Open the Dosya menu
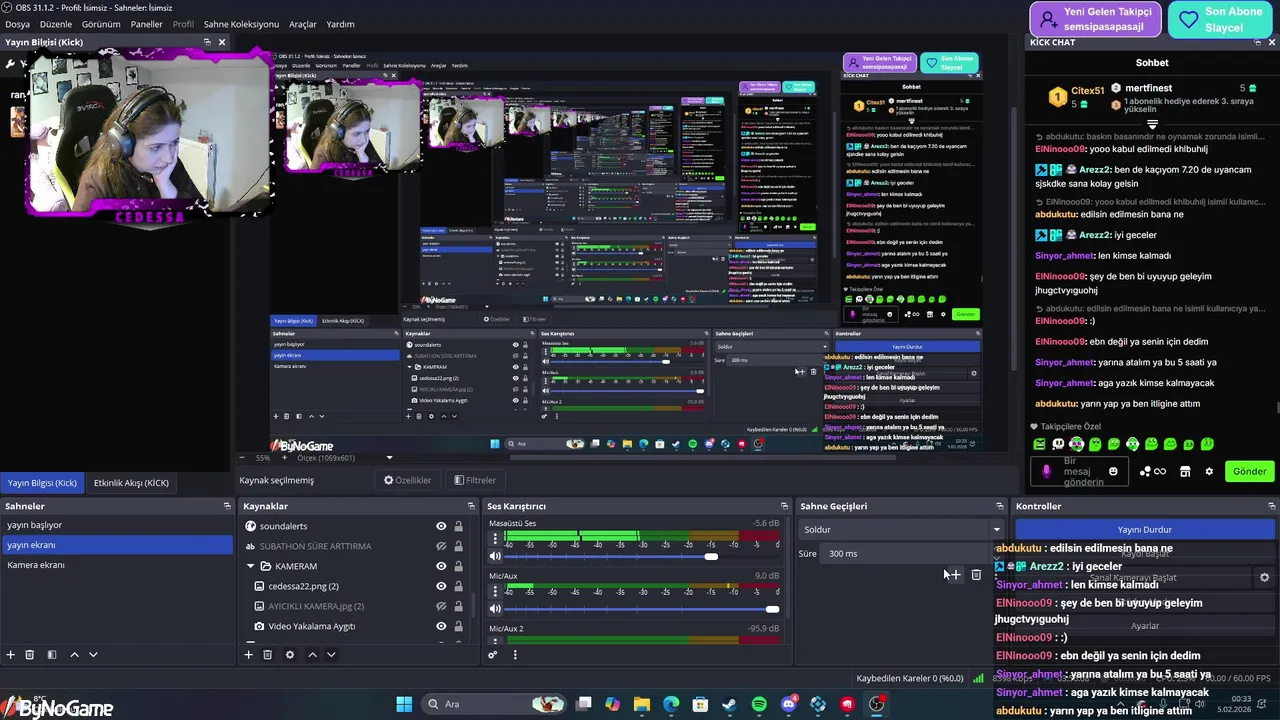The height and width of the screenshot is (720, 1280). (x=17, y=24)
